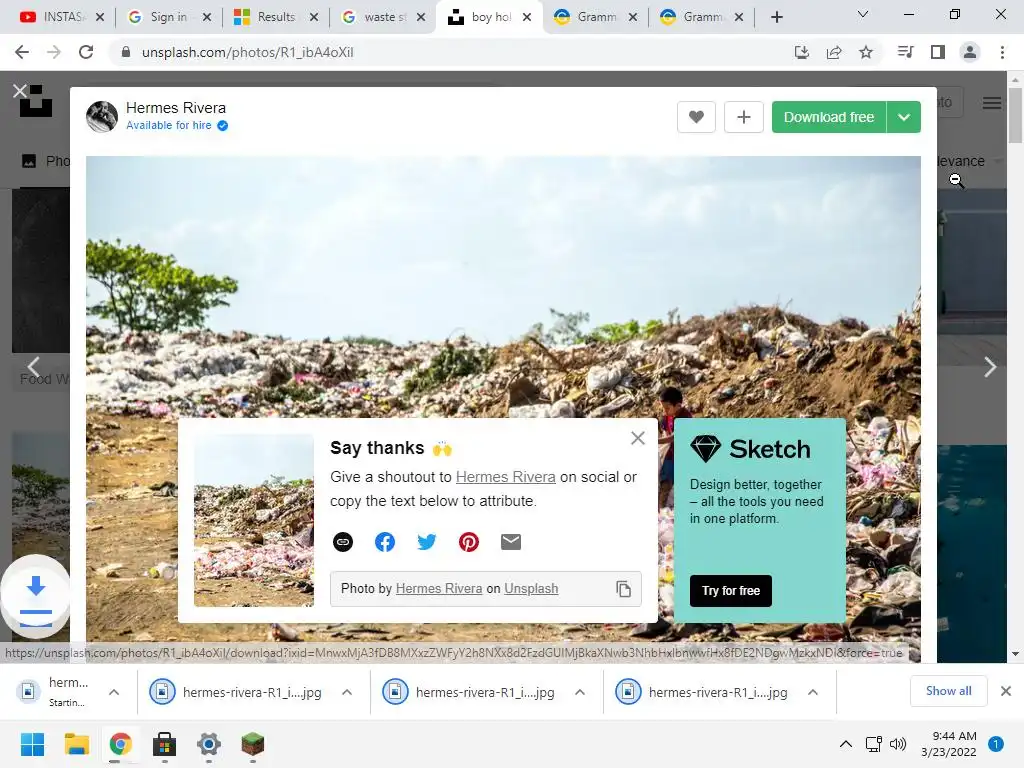Viewport: 1024px width, 768px height.
Task: Open the tab search chevron
Action: (863, 14)
